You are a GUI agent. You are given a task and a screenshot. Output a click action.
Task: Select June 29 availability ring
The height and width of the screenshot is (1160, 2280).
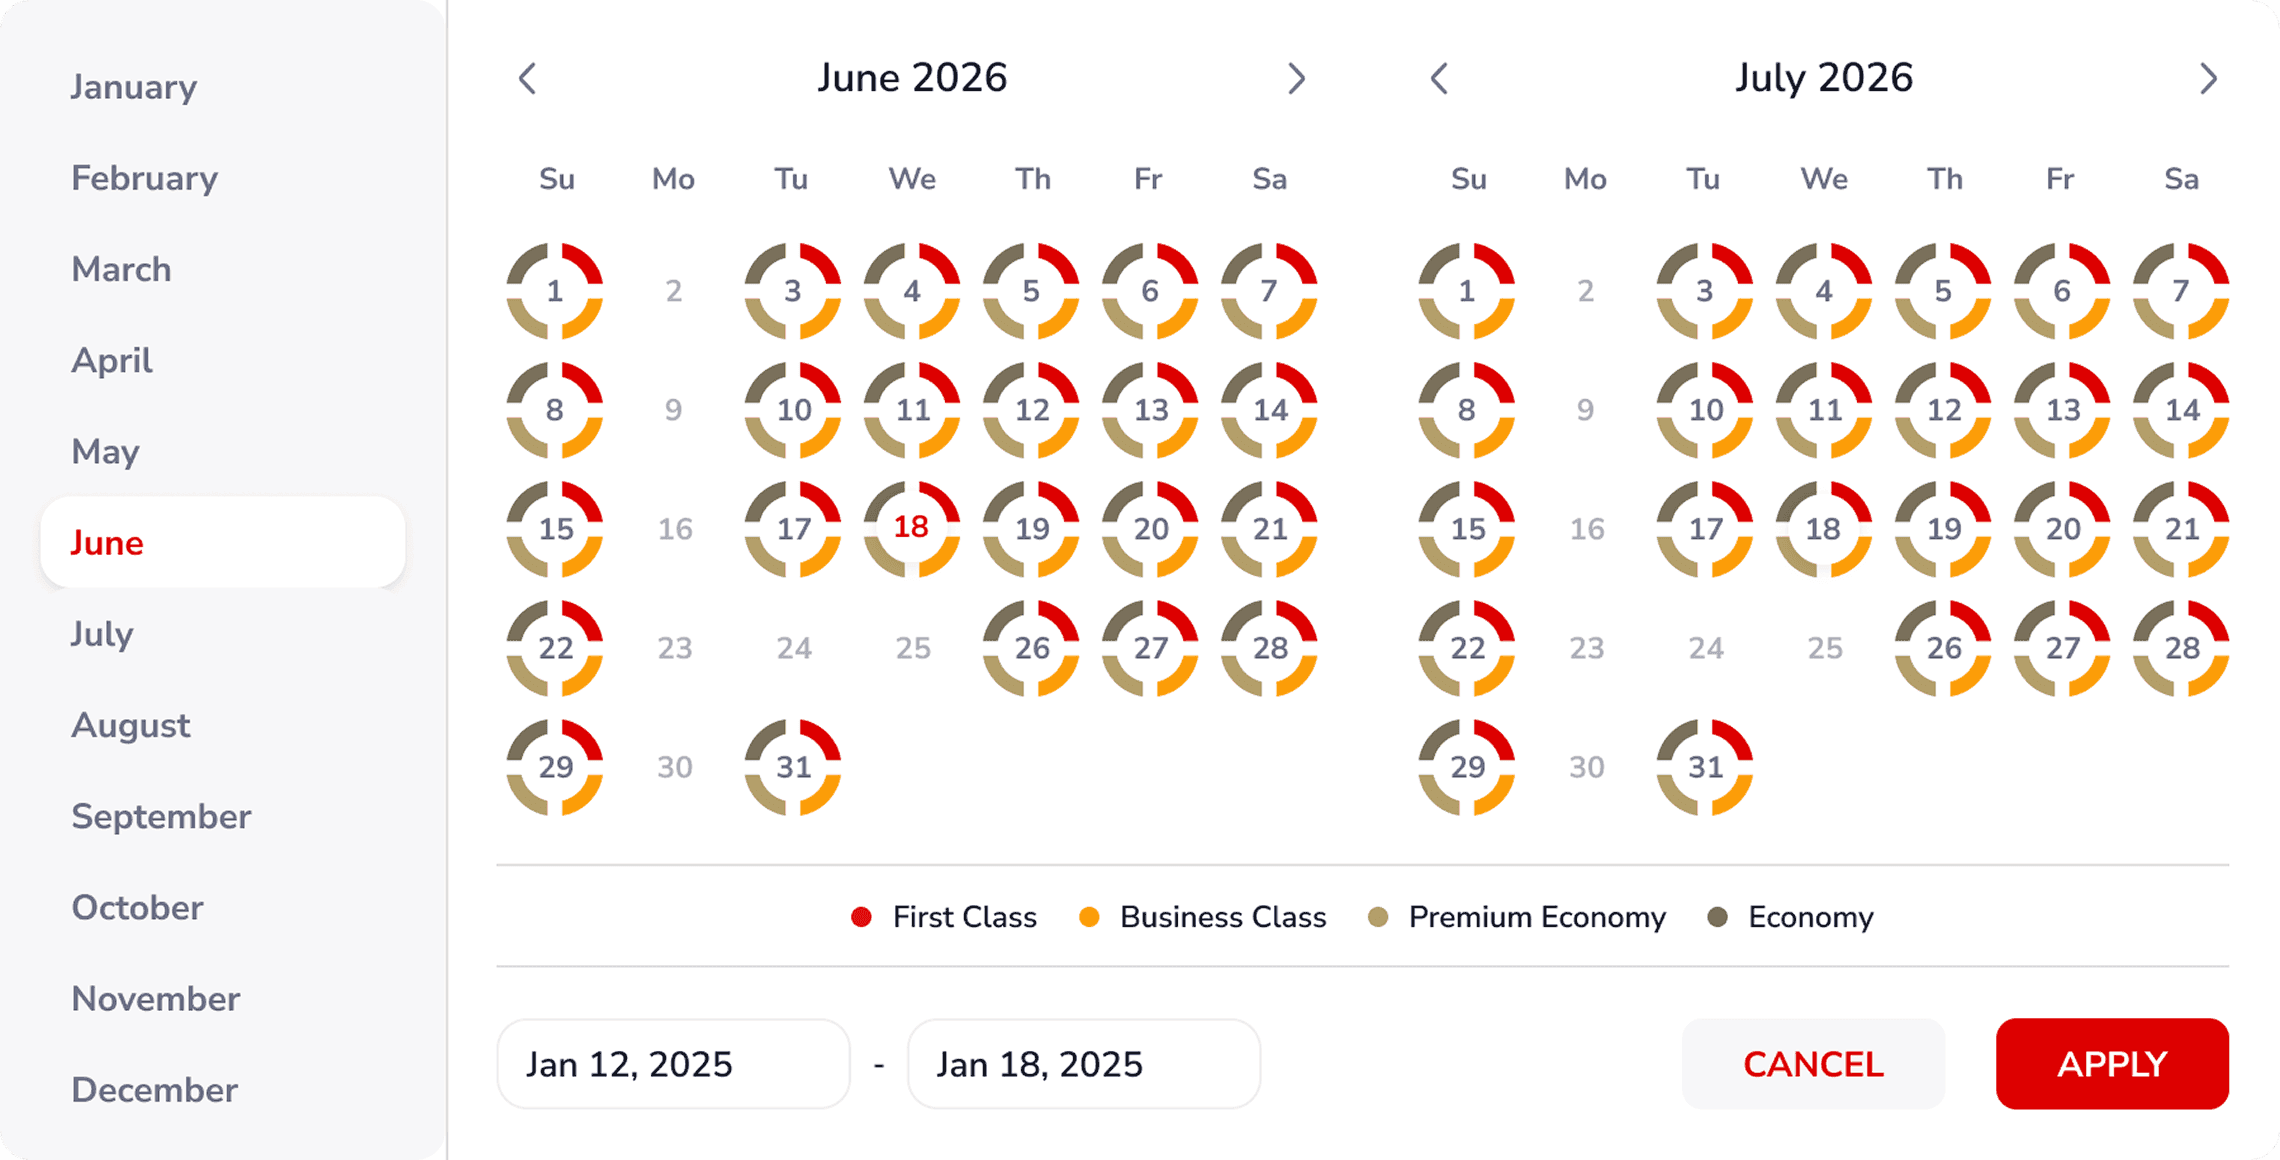coord(554,766)
